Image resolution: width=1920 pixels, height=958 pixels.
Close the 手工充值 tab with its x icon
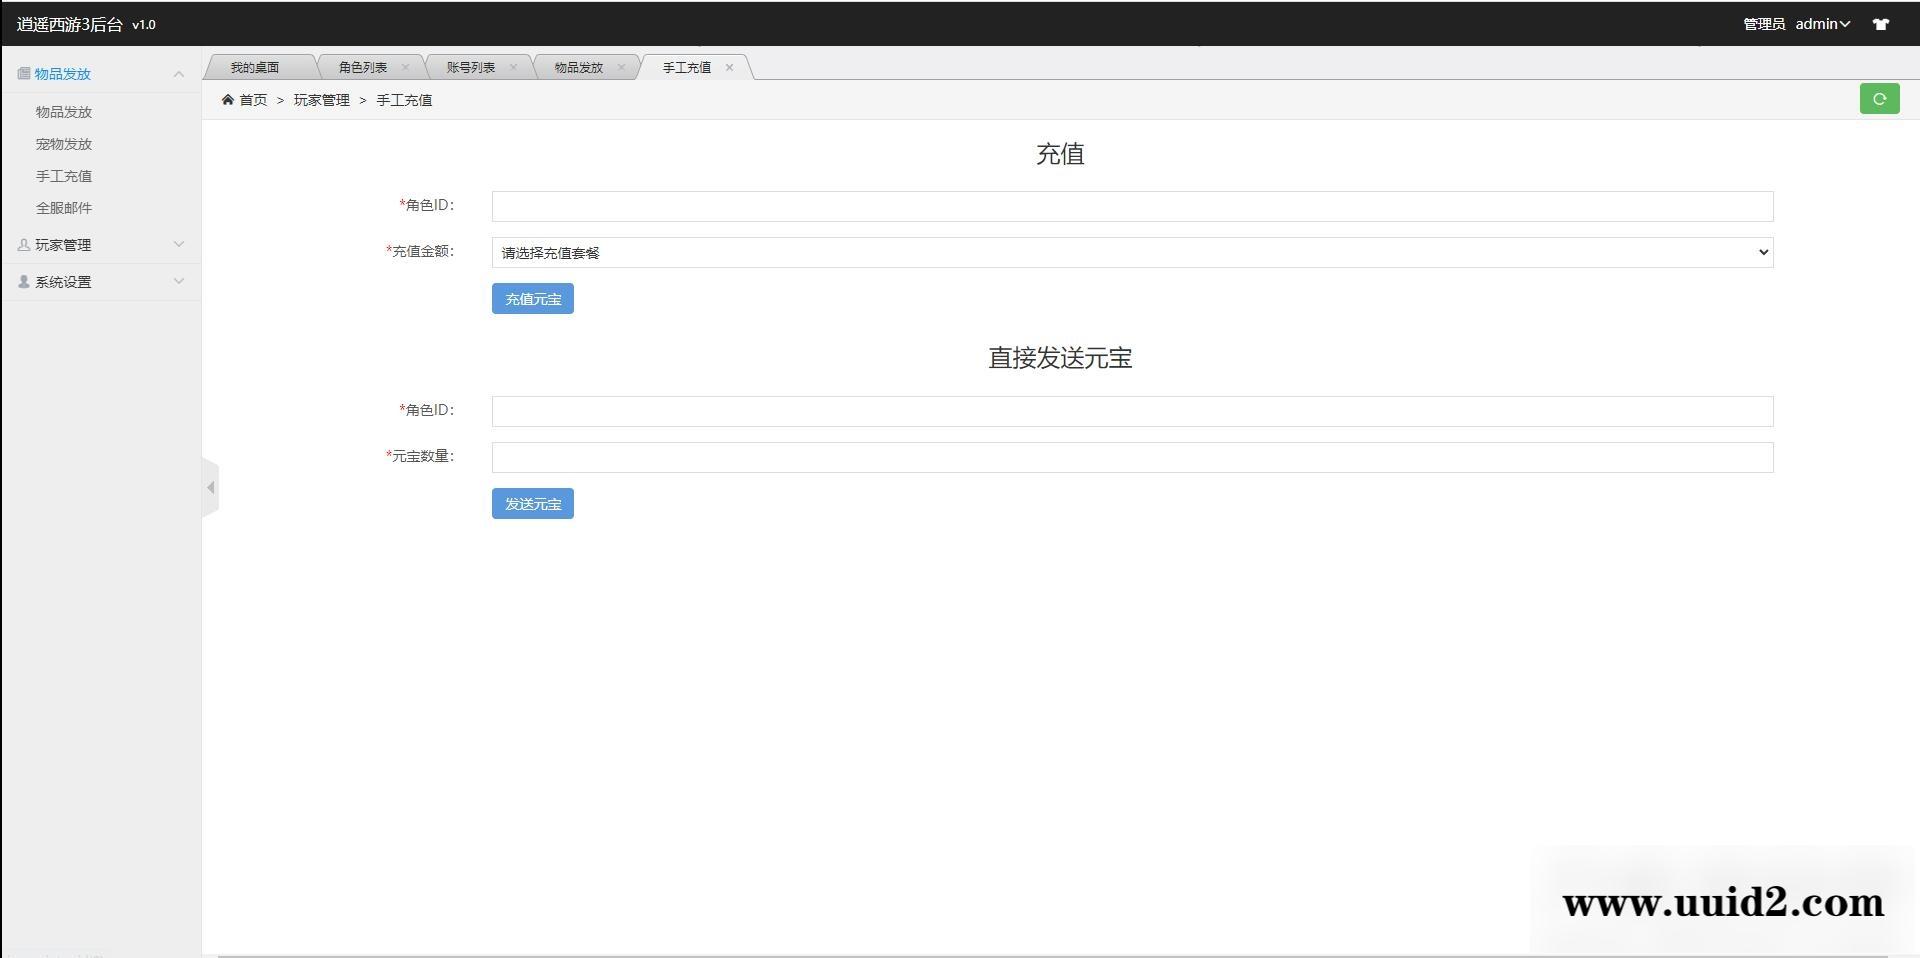tap(730, 67)
